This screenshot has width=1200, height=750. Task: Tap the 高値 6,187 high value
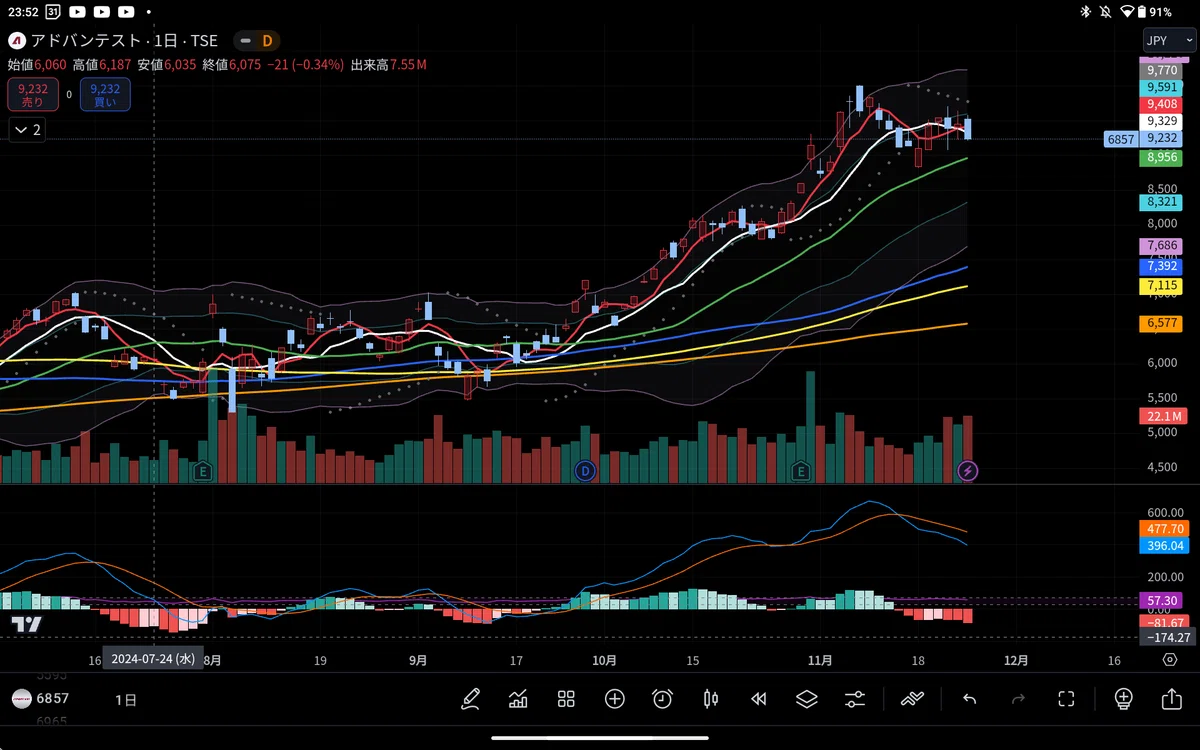(102, 65)
